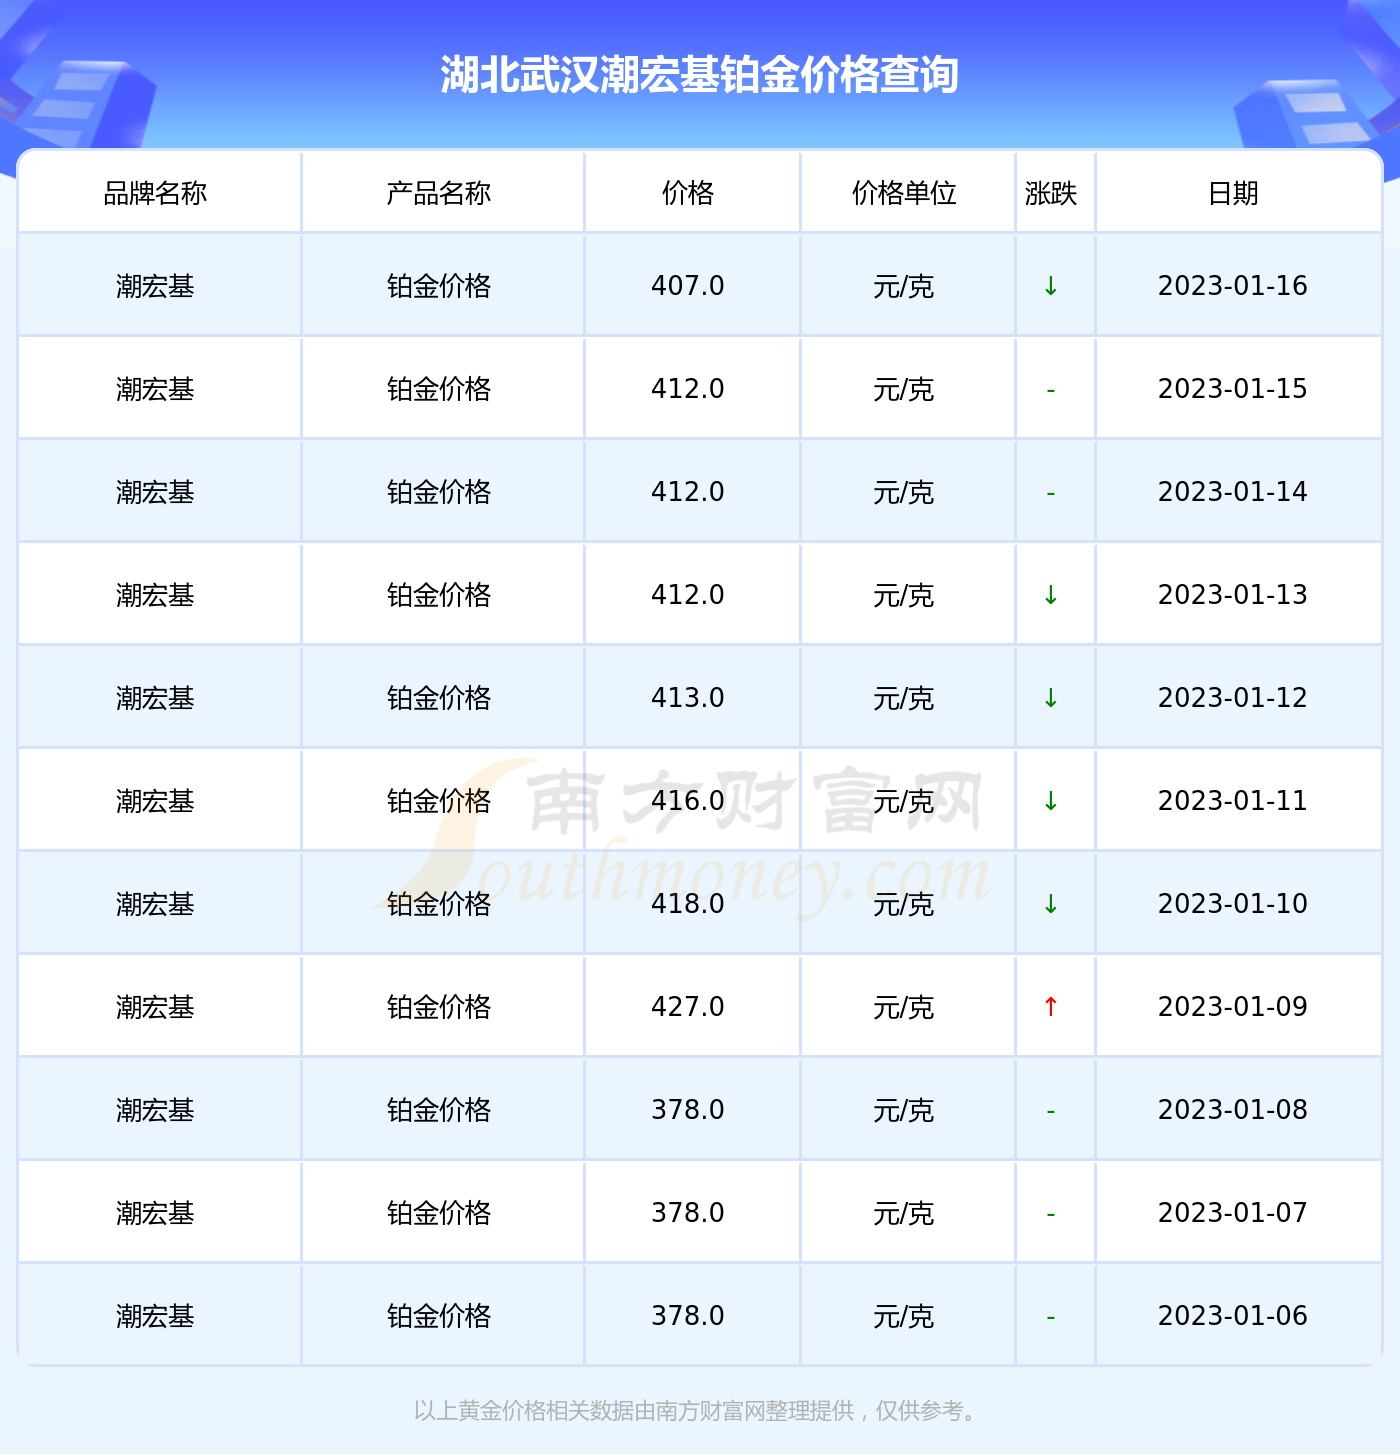The height and width of the screenshot is (1455, 1400).
Task: Click date 2023-01-13
Action: point(1233,595)
